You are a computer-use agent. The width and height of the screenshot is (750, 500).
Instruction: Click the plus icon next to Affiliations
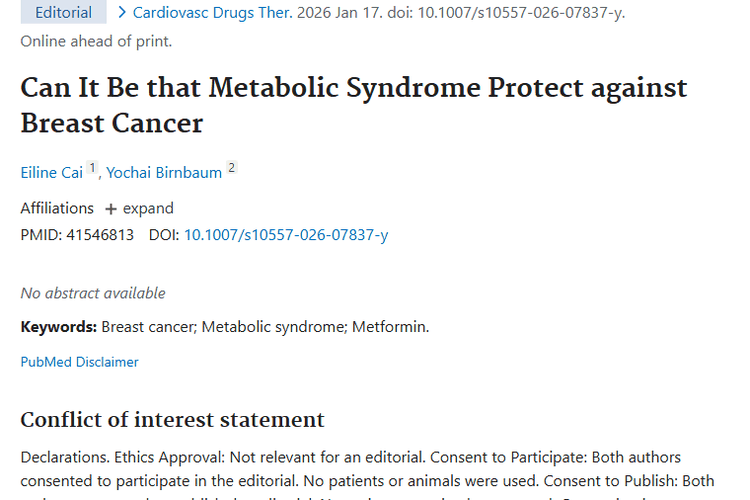click(x=110, y=209)
